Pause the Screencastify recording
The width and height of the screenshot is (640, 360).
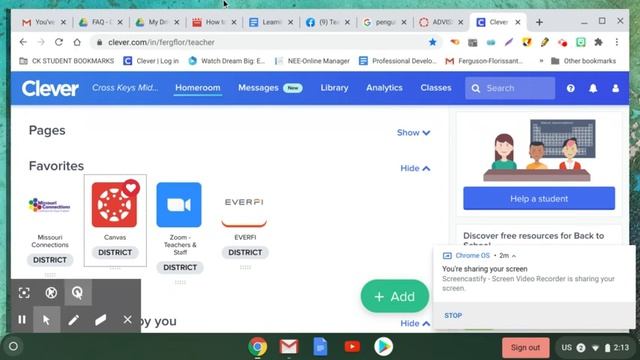point(22,320)
